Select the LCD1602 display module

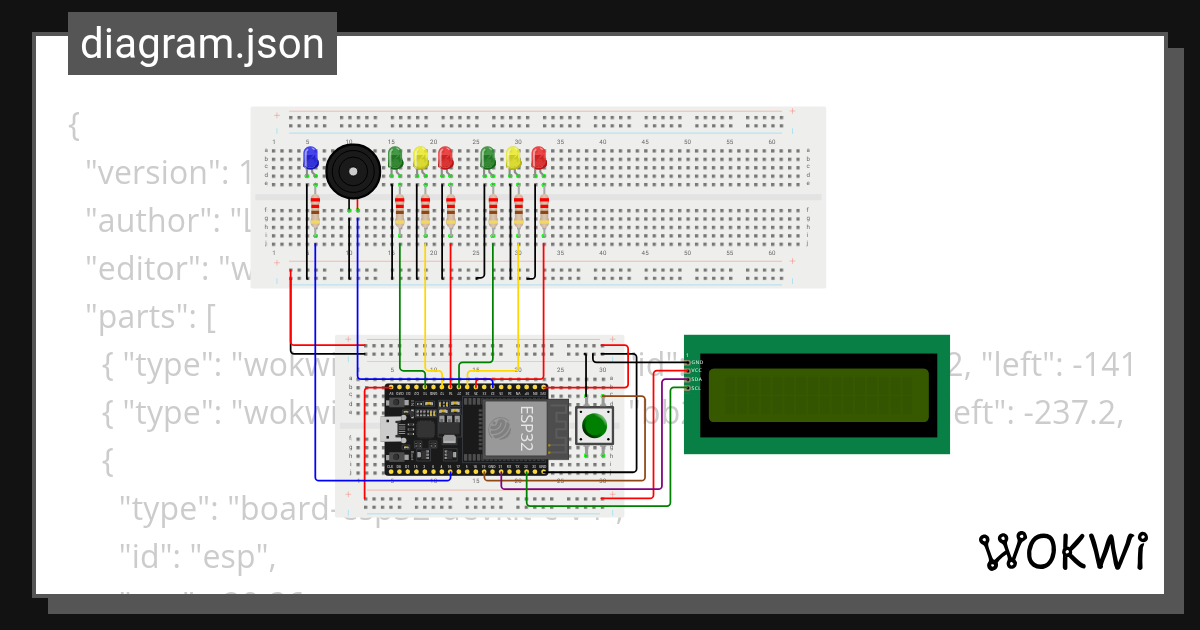pos(817,394)
